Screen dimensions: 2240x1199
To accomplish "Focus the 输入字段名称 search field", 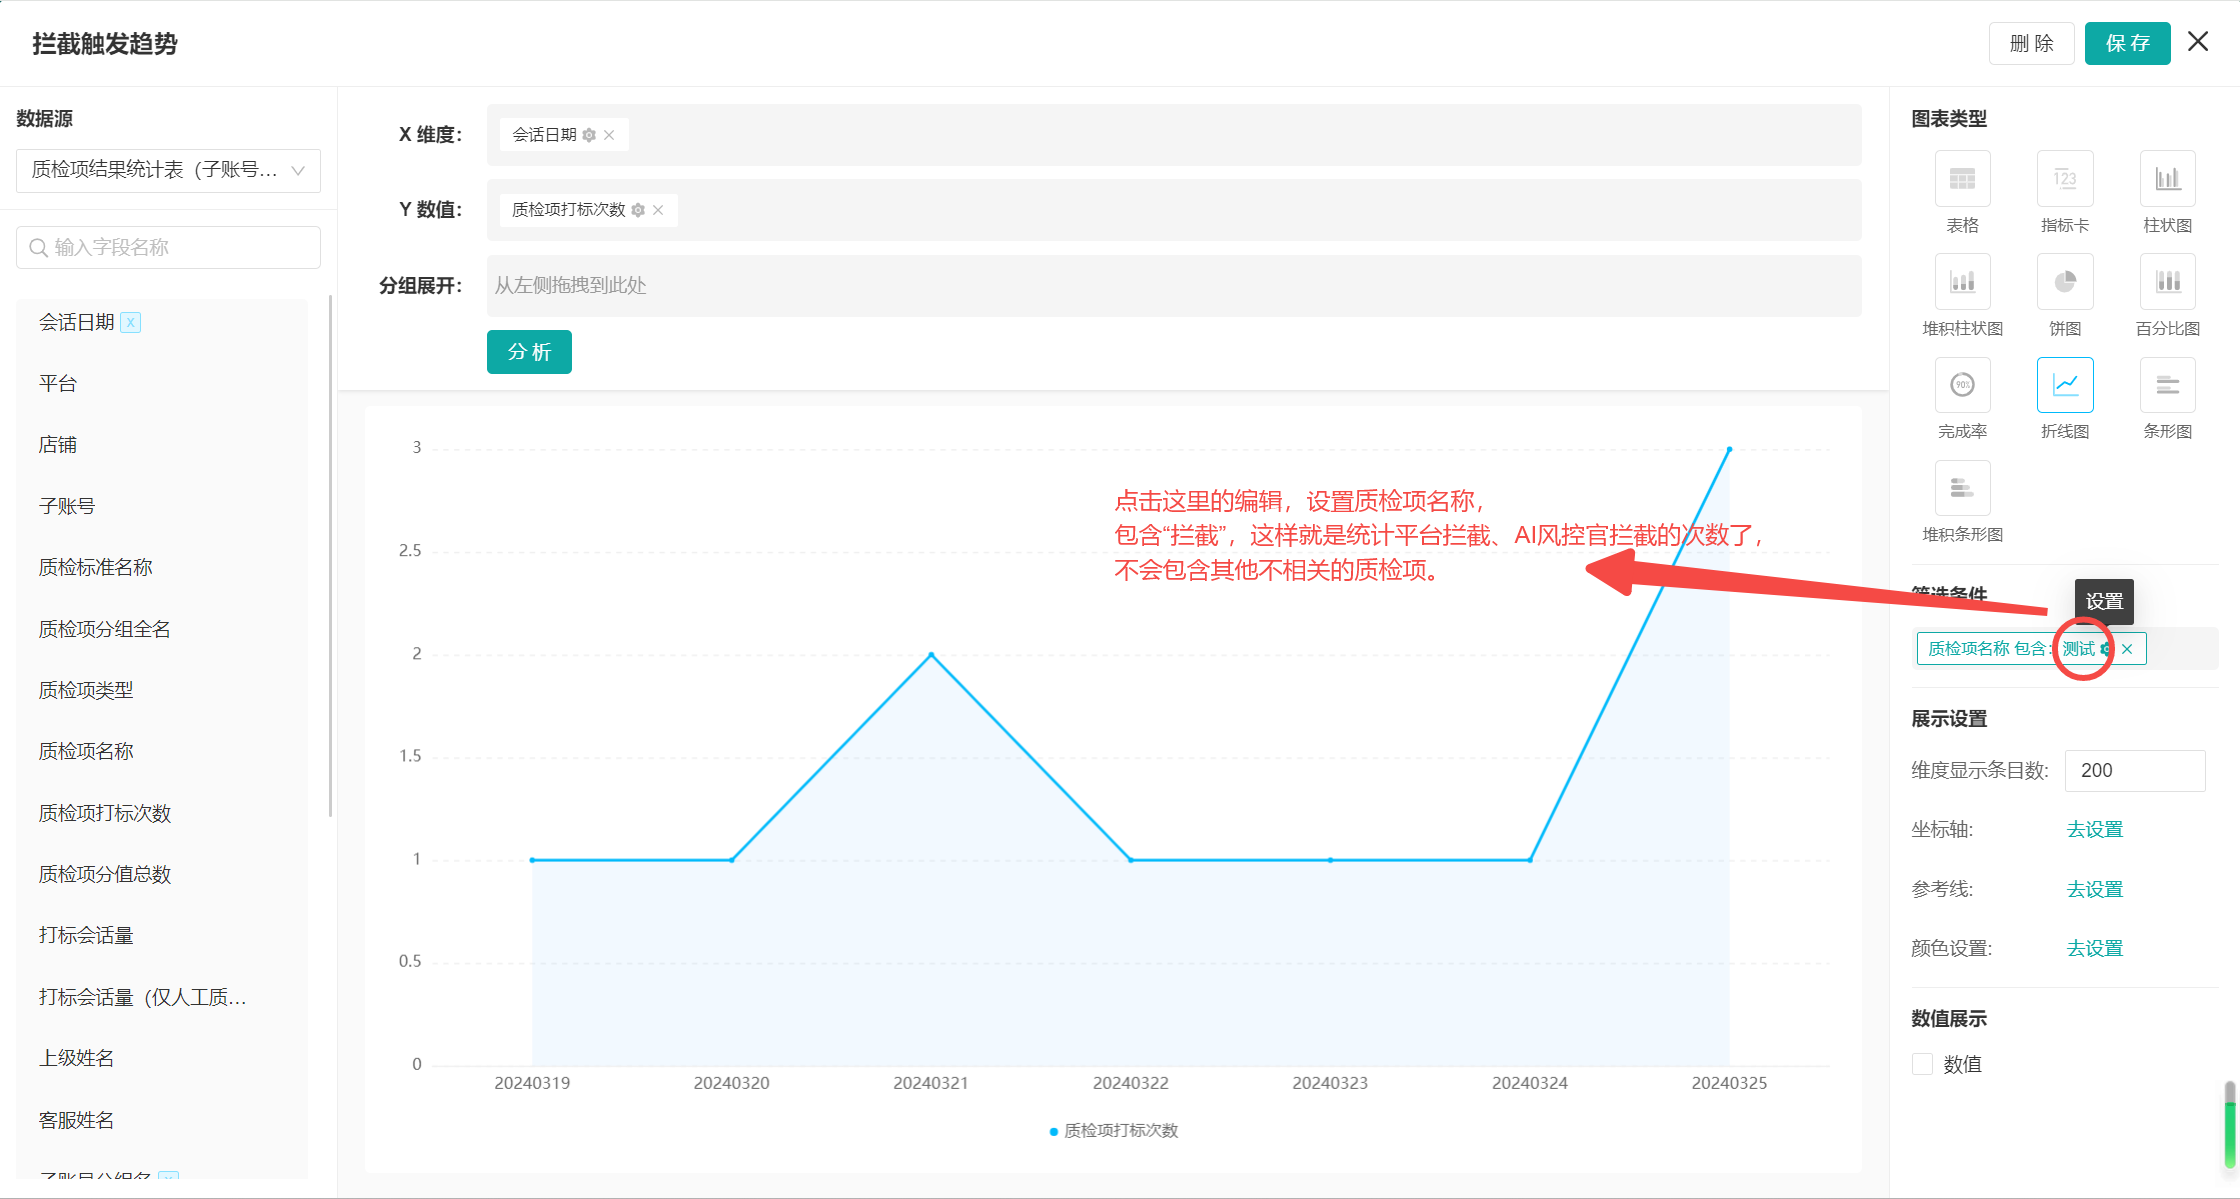I will coord(168,247).
